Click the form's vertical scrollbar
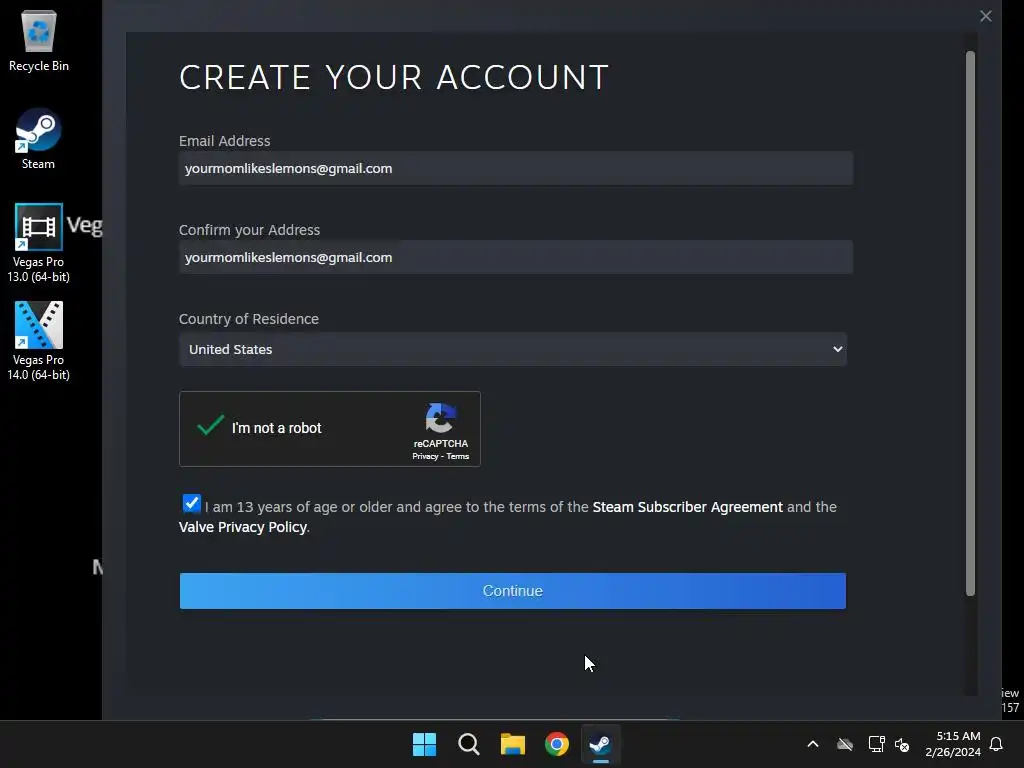1024x768 pixels. (x=970, y=323)
